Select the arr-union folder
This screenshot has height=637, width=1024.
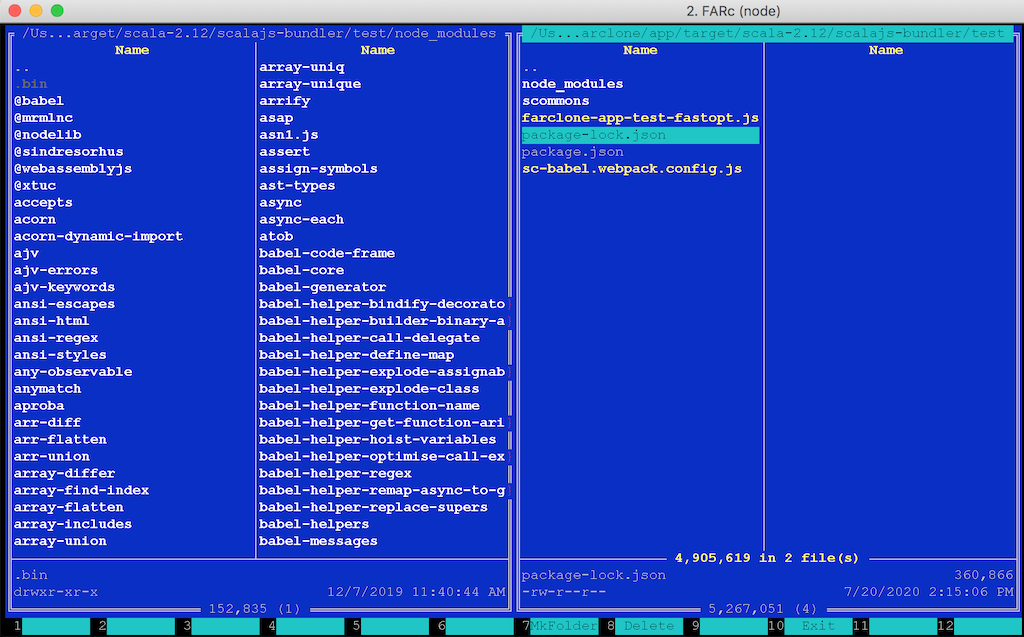(x=52, y=457)
